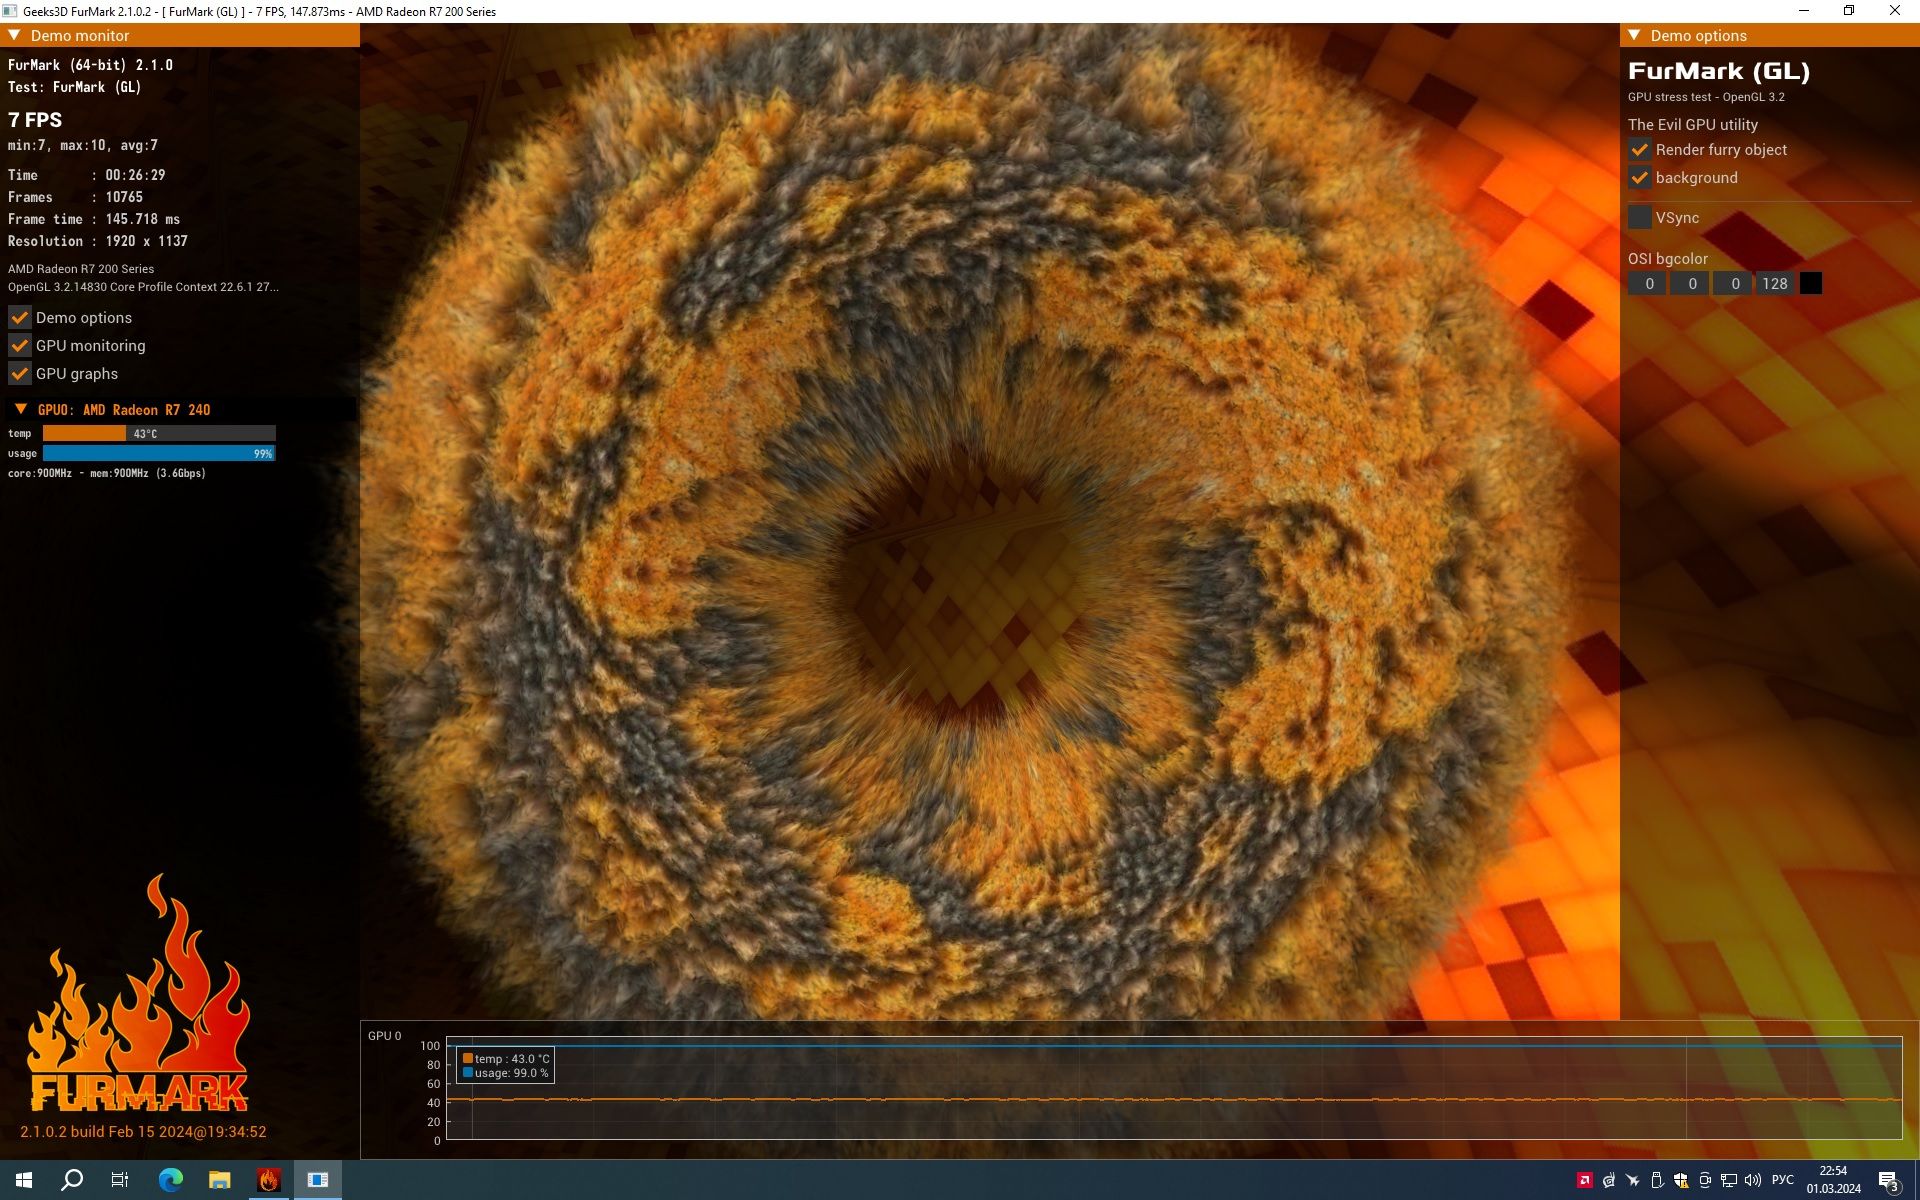This screenshot has height=1200, width=1920.
Task: Open the FurMark flame icon in taskbar
Action: 268,1180
